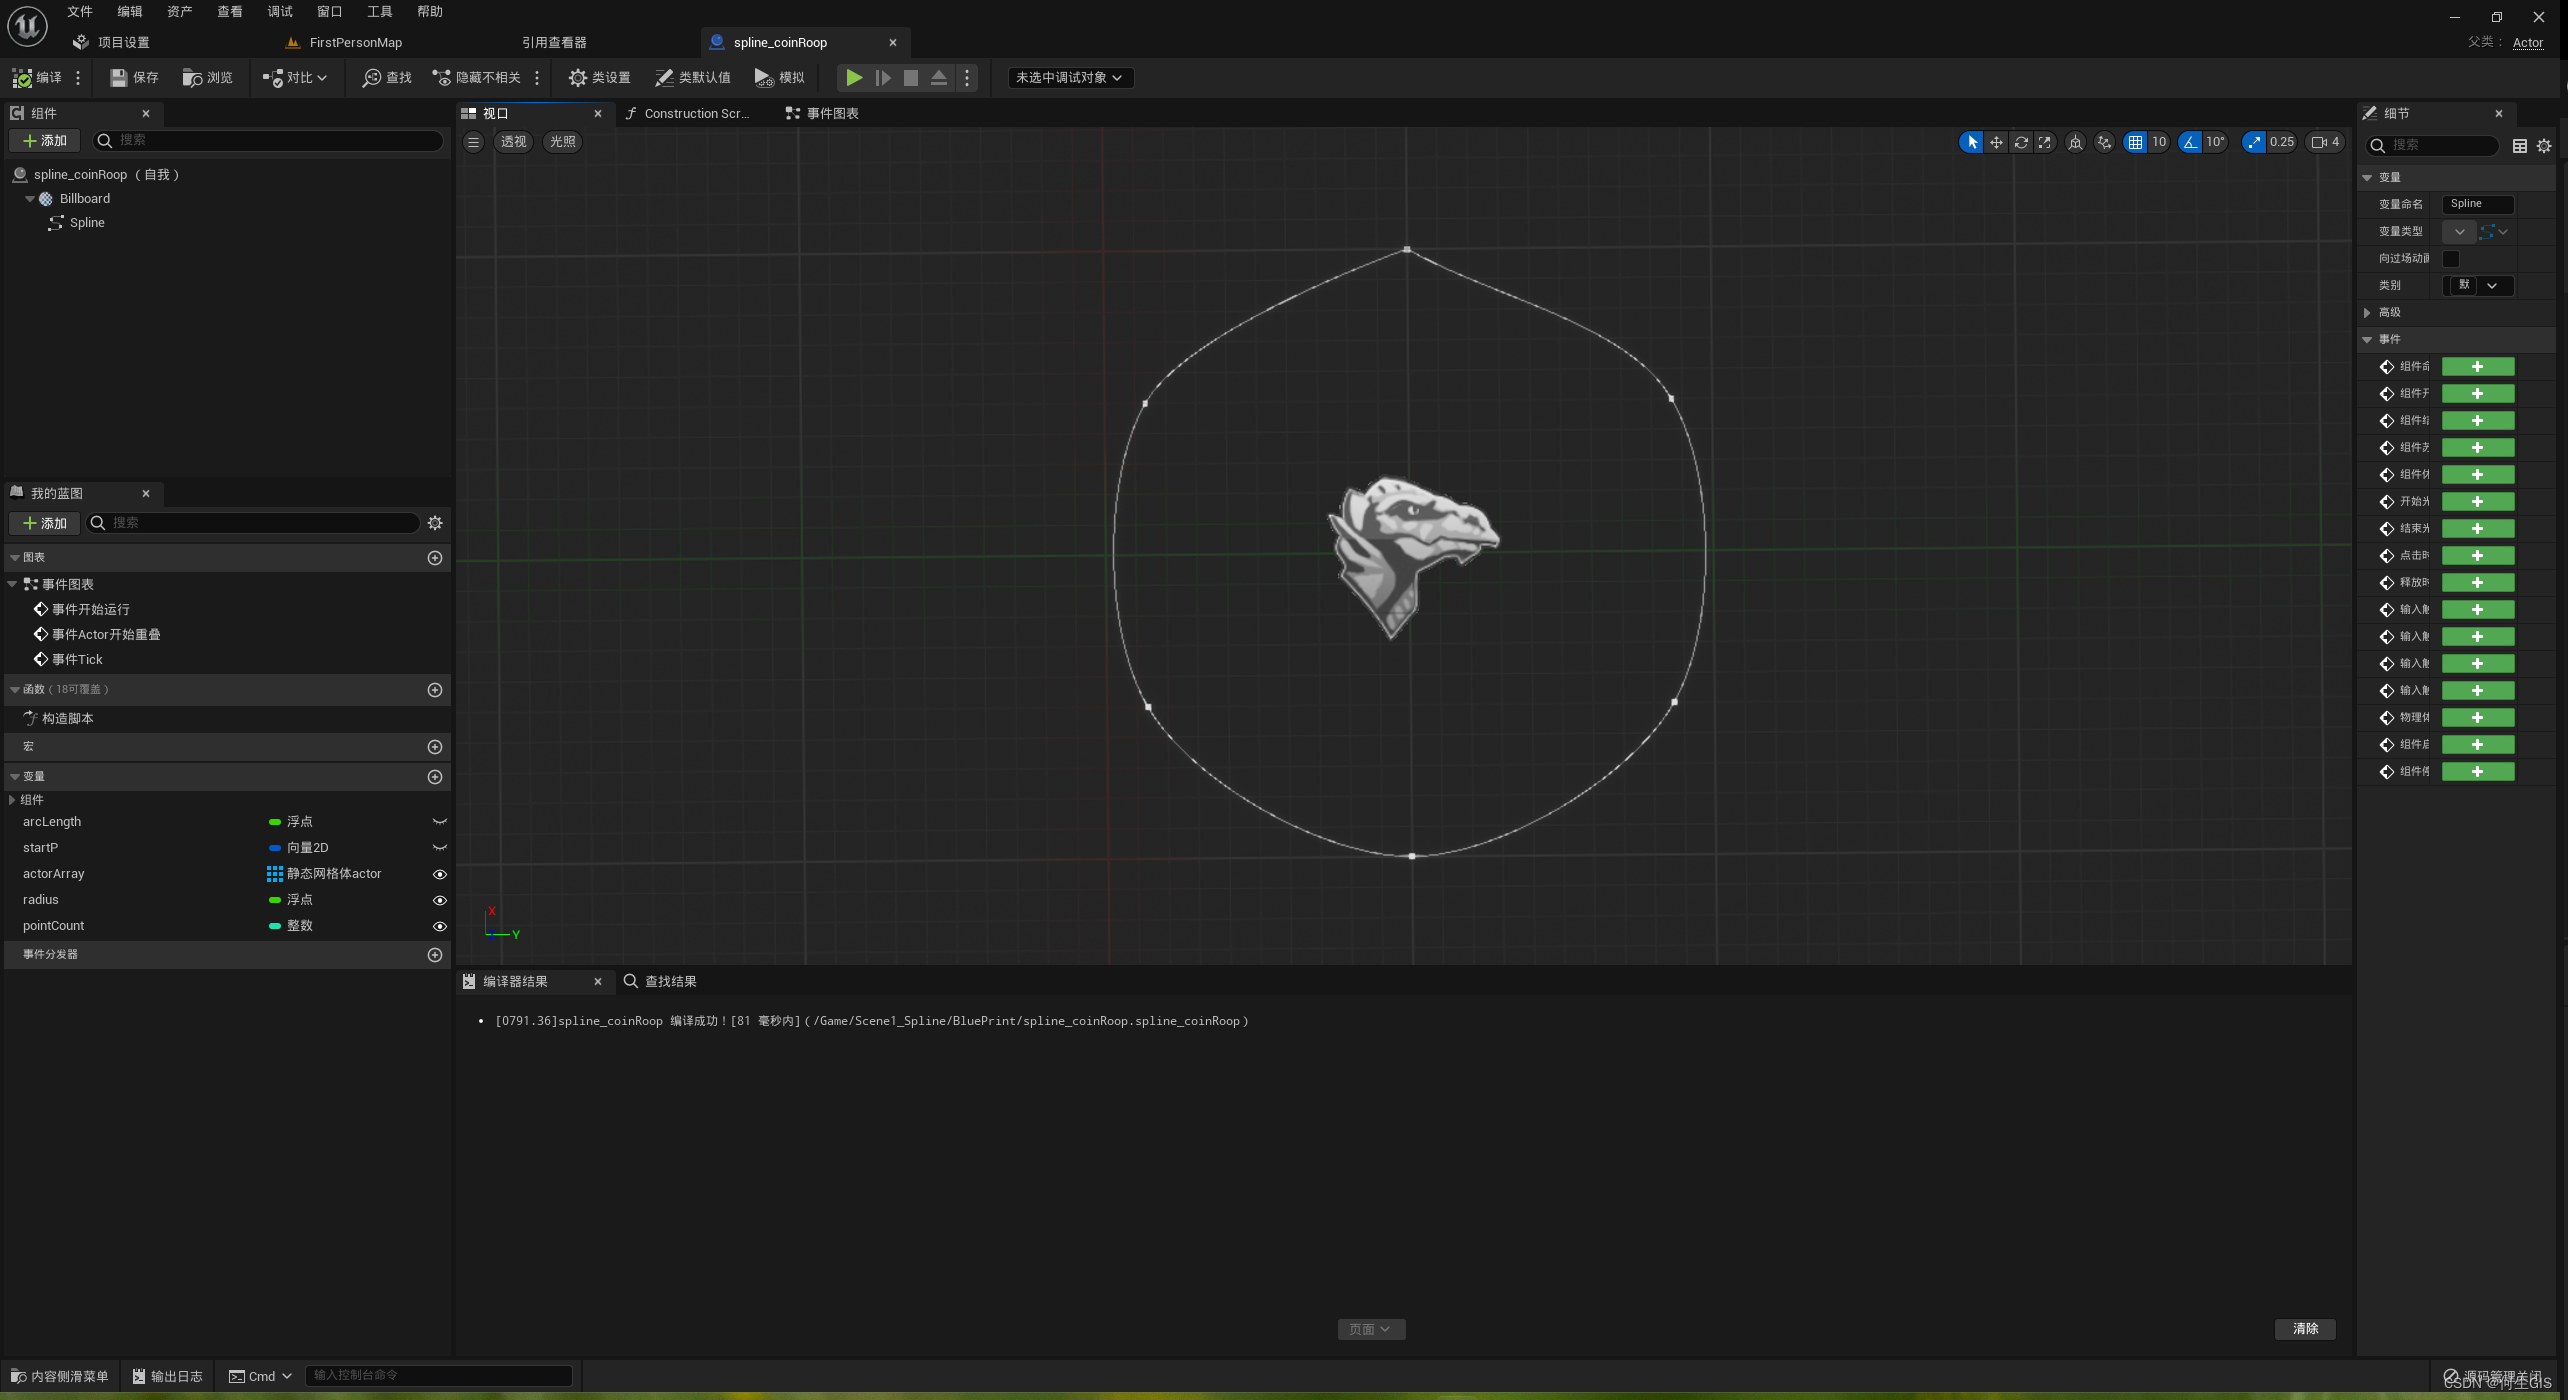Expand the 高级 section in Details panel
Screen dimensions: 2568x1400
pyautogui.click(x=2367, y=313)
